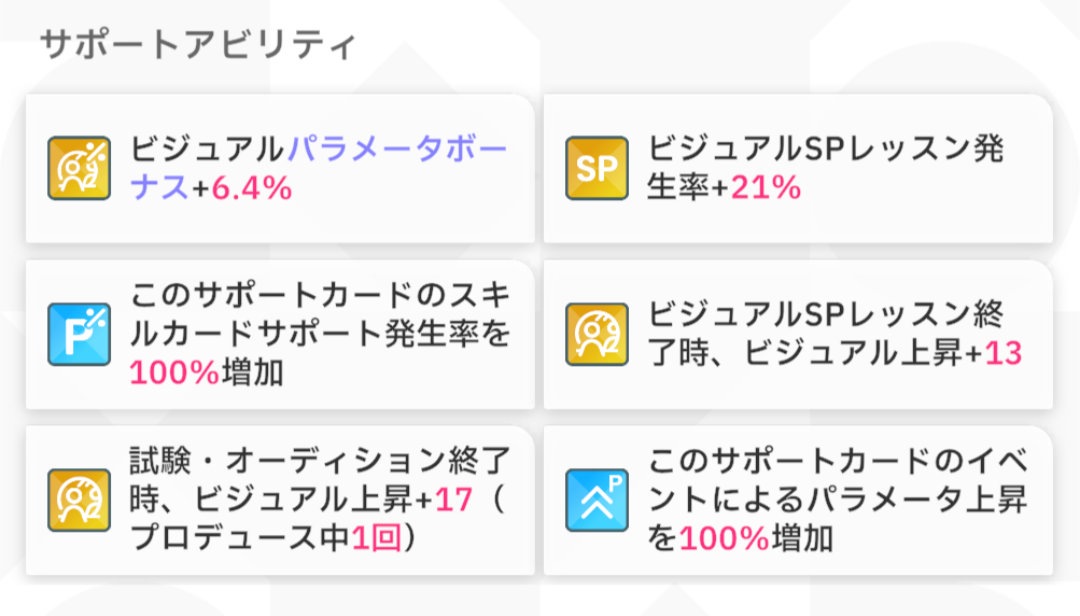Image resolution: width=1080 pixels, height=616 pixels.
Task: Tap the gold SP lesson rate icon
Action: coord(597,169)
